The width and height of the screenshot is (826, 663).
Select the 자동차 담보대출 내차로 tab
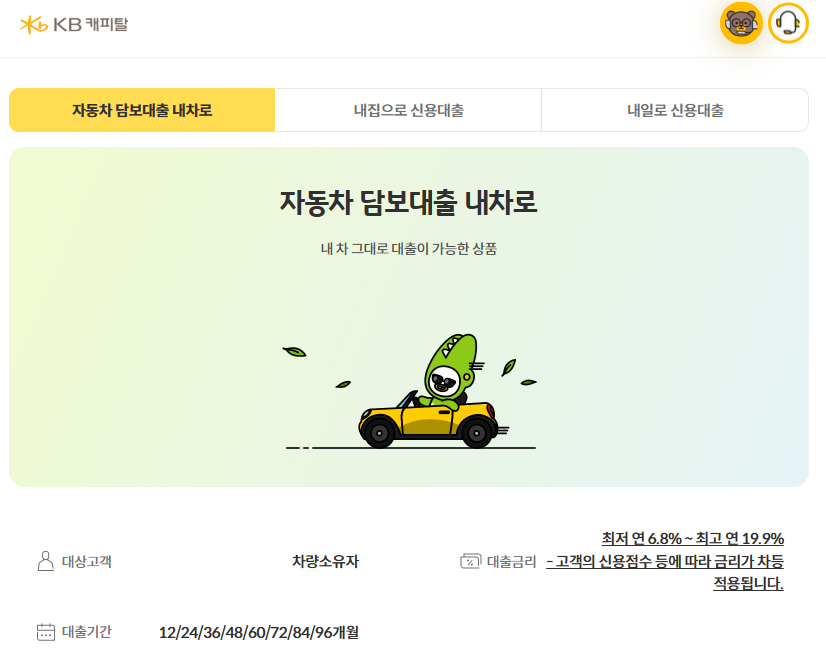coord(142,110)
